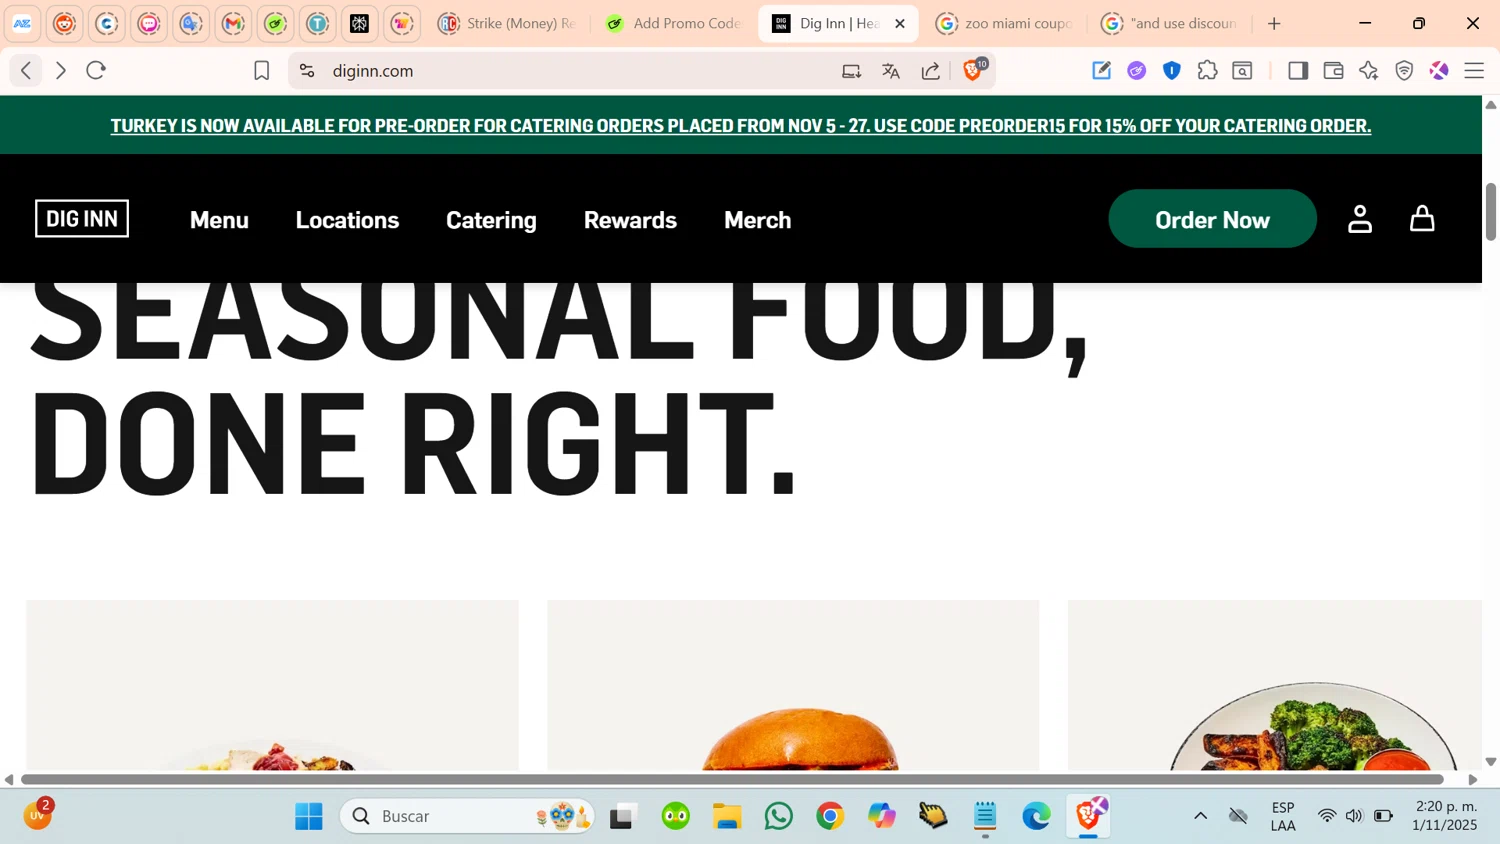1500x844 pixels.
Task: Open File Explorer from the taskbar
Action: [x=727, y=816]
